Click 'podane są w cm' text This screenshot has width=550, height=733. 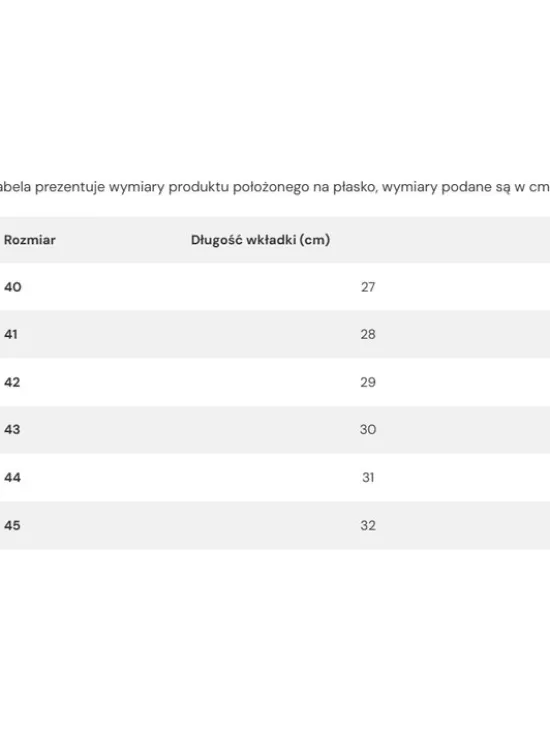(x=495, y=187)
